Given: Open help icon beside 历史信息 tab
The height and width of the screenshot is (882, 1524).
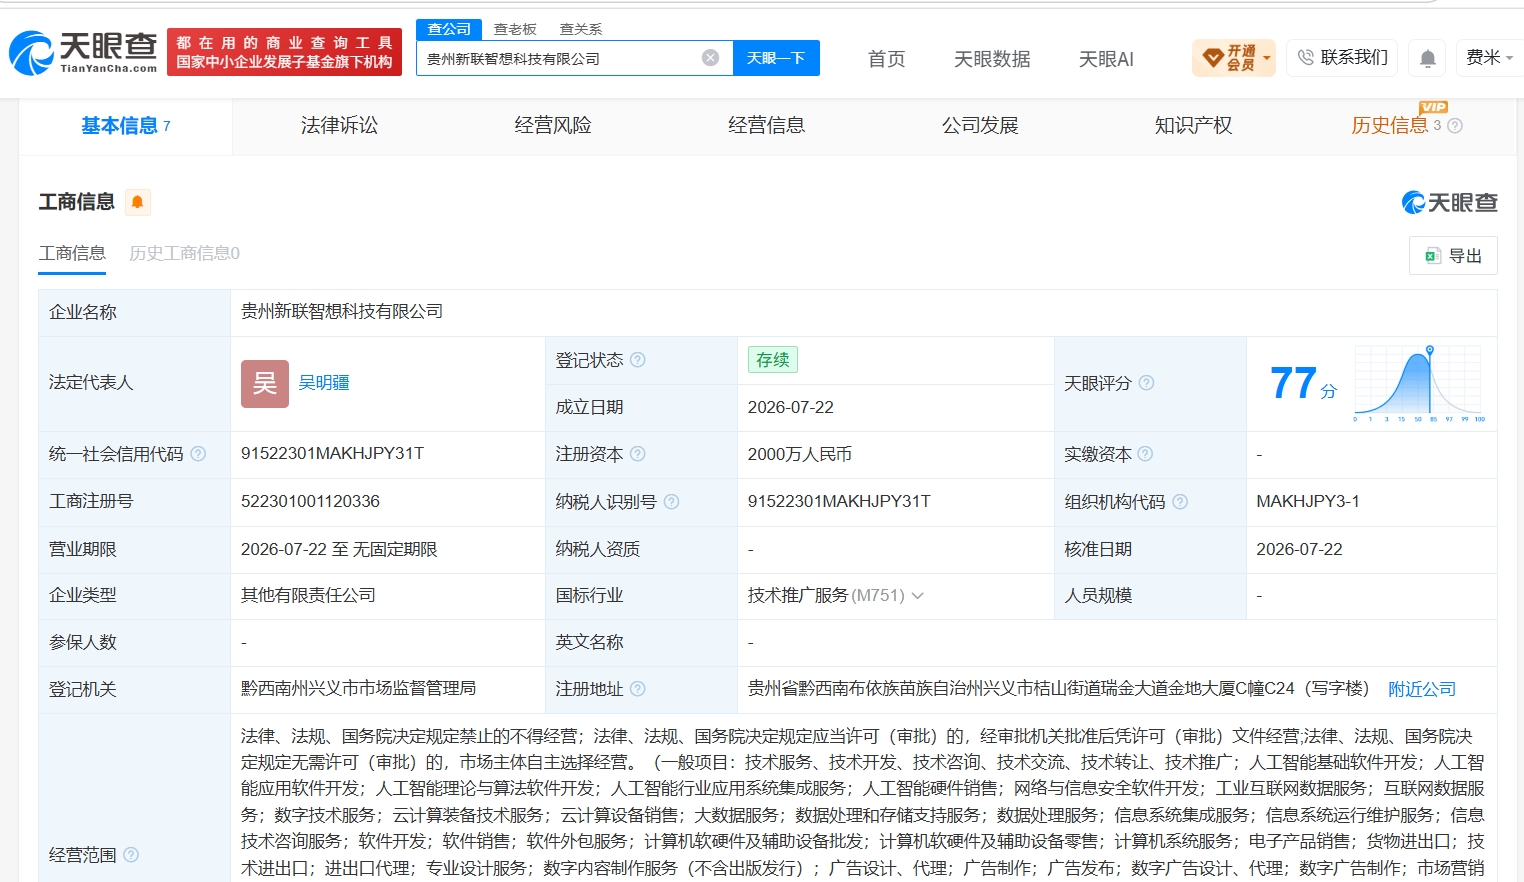Looking at the screenshot, I should (x=1455, y=126).
